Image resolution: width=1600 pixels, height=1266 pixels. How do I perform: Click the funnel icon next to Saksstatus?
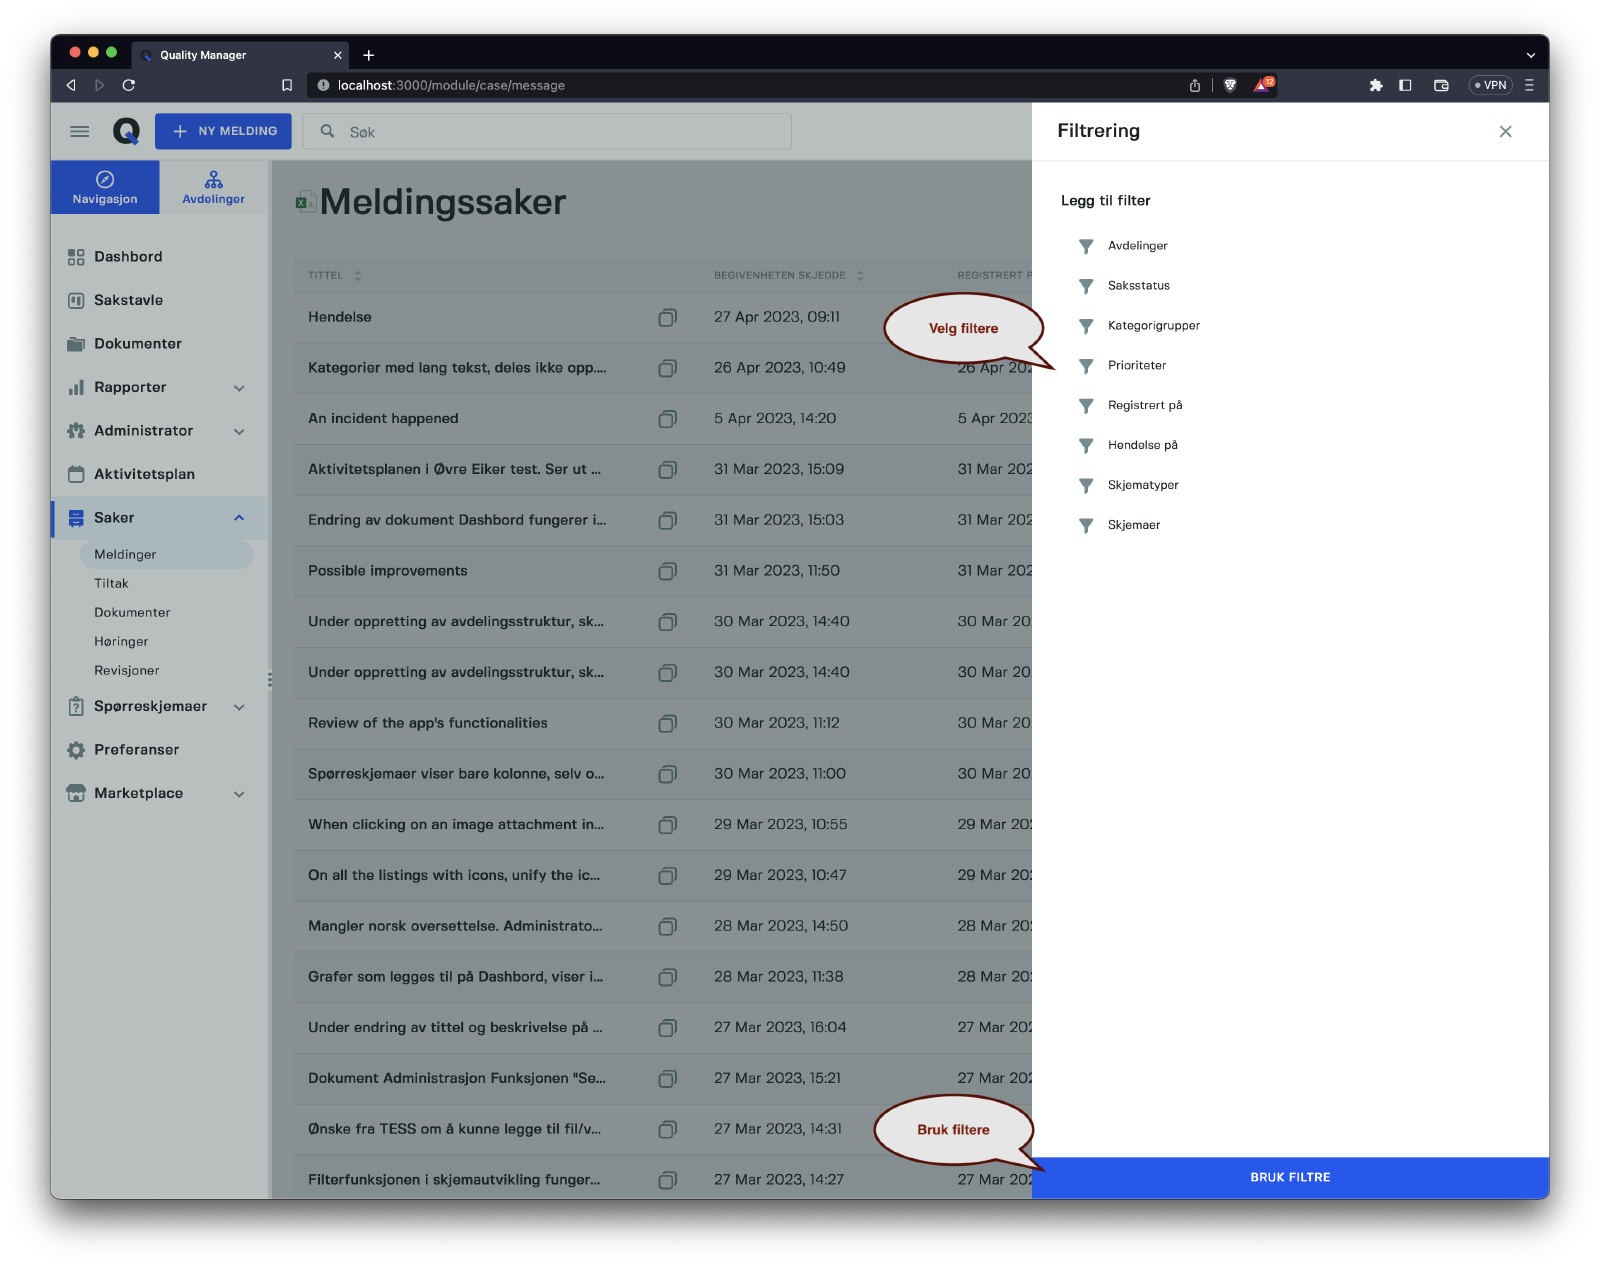point(1086,286)
